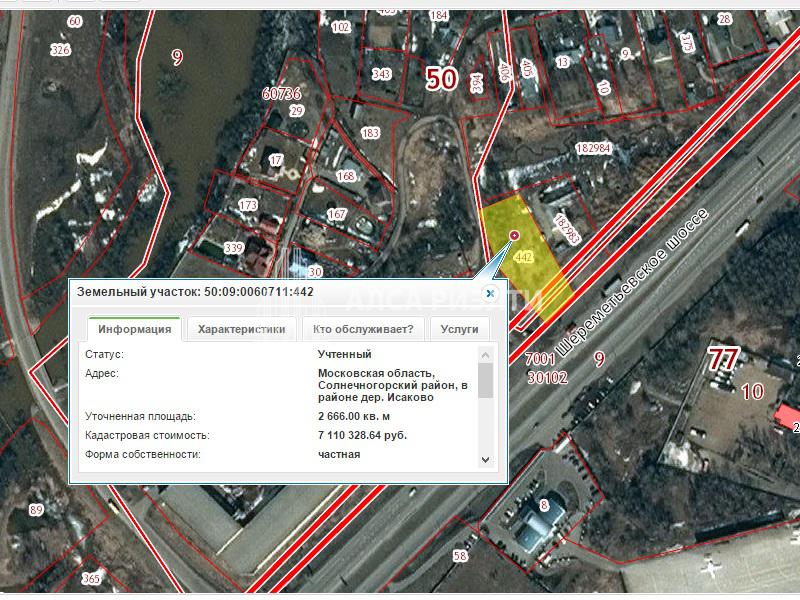Click parcel label 102
The image size is (800, 600).
(x=341, y=27)
